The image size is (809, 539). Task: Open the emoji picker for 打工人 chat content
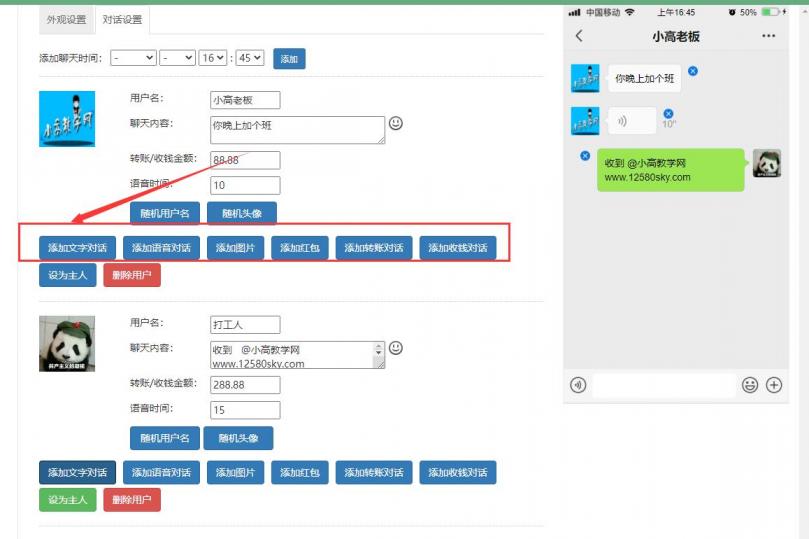pos(396,348)
